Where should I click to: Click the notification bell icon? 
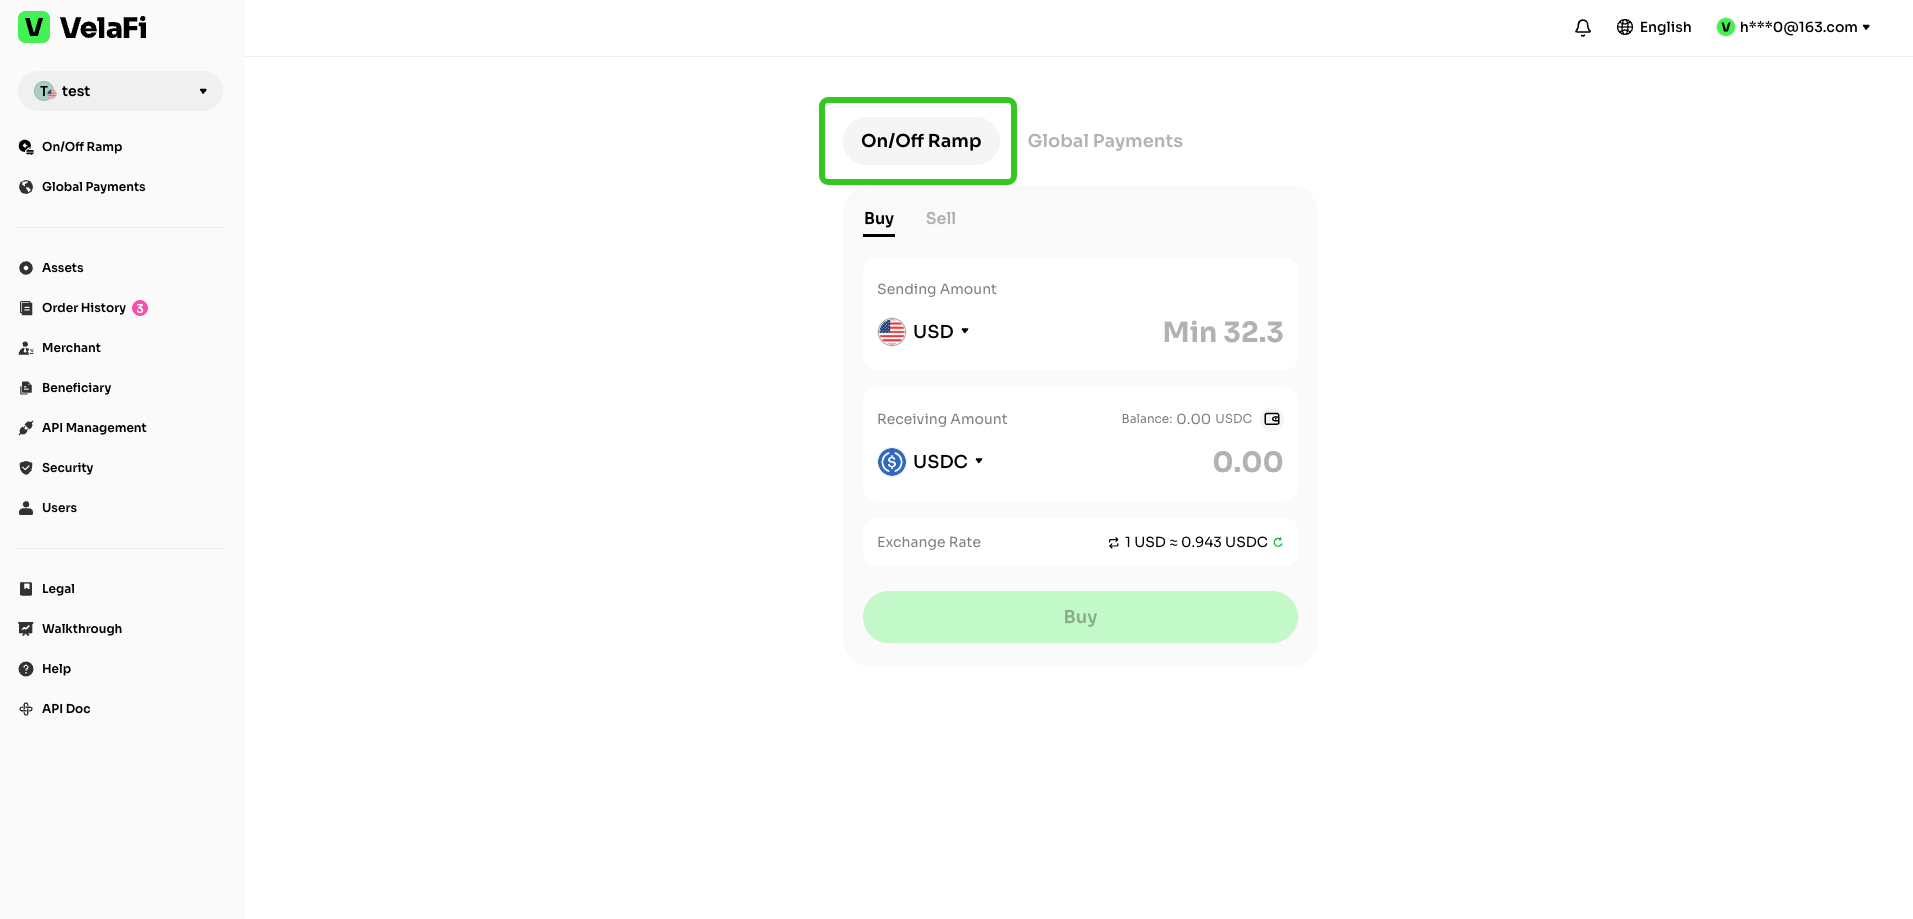click(1583, 28)
